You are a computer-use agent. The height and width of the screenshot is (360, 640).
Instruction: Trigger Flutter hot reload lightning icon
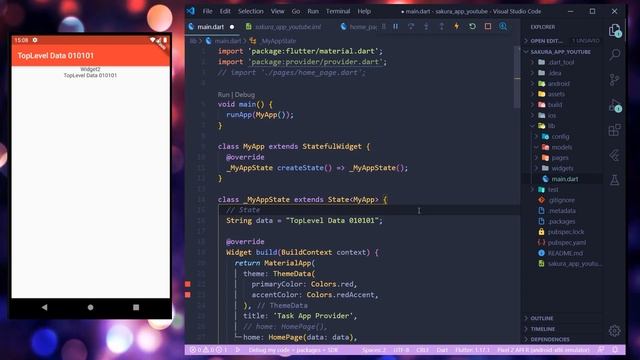click(x=457, y=27)
